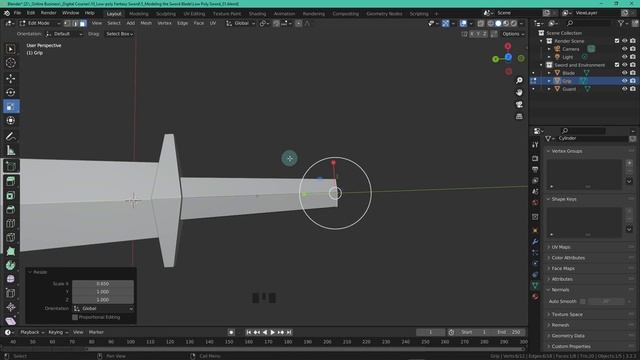Open the Render properties tab icon
Image resolution: width=640 pixels, height=360 pixels.
coord(535,158)
